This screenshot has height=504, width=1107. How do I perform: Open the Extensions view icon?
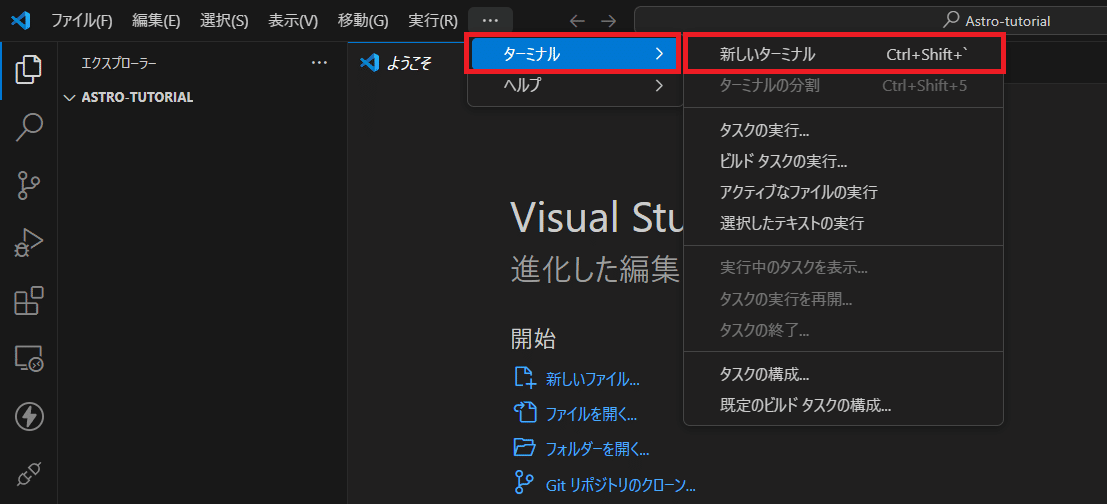pyautogui.click(x=28, y=301)
